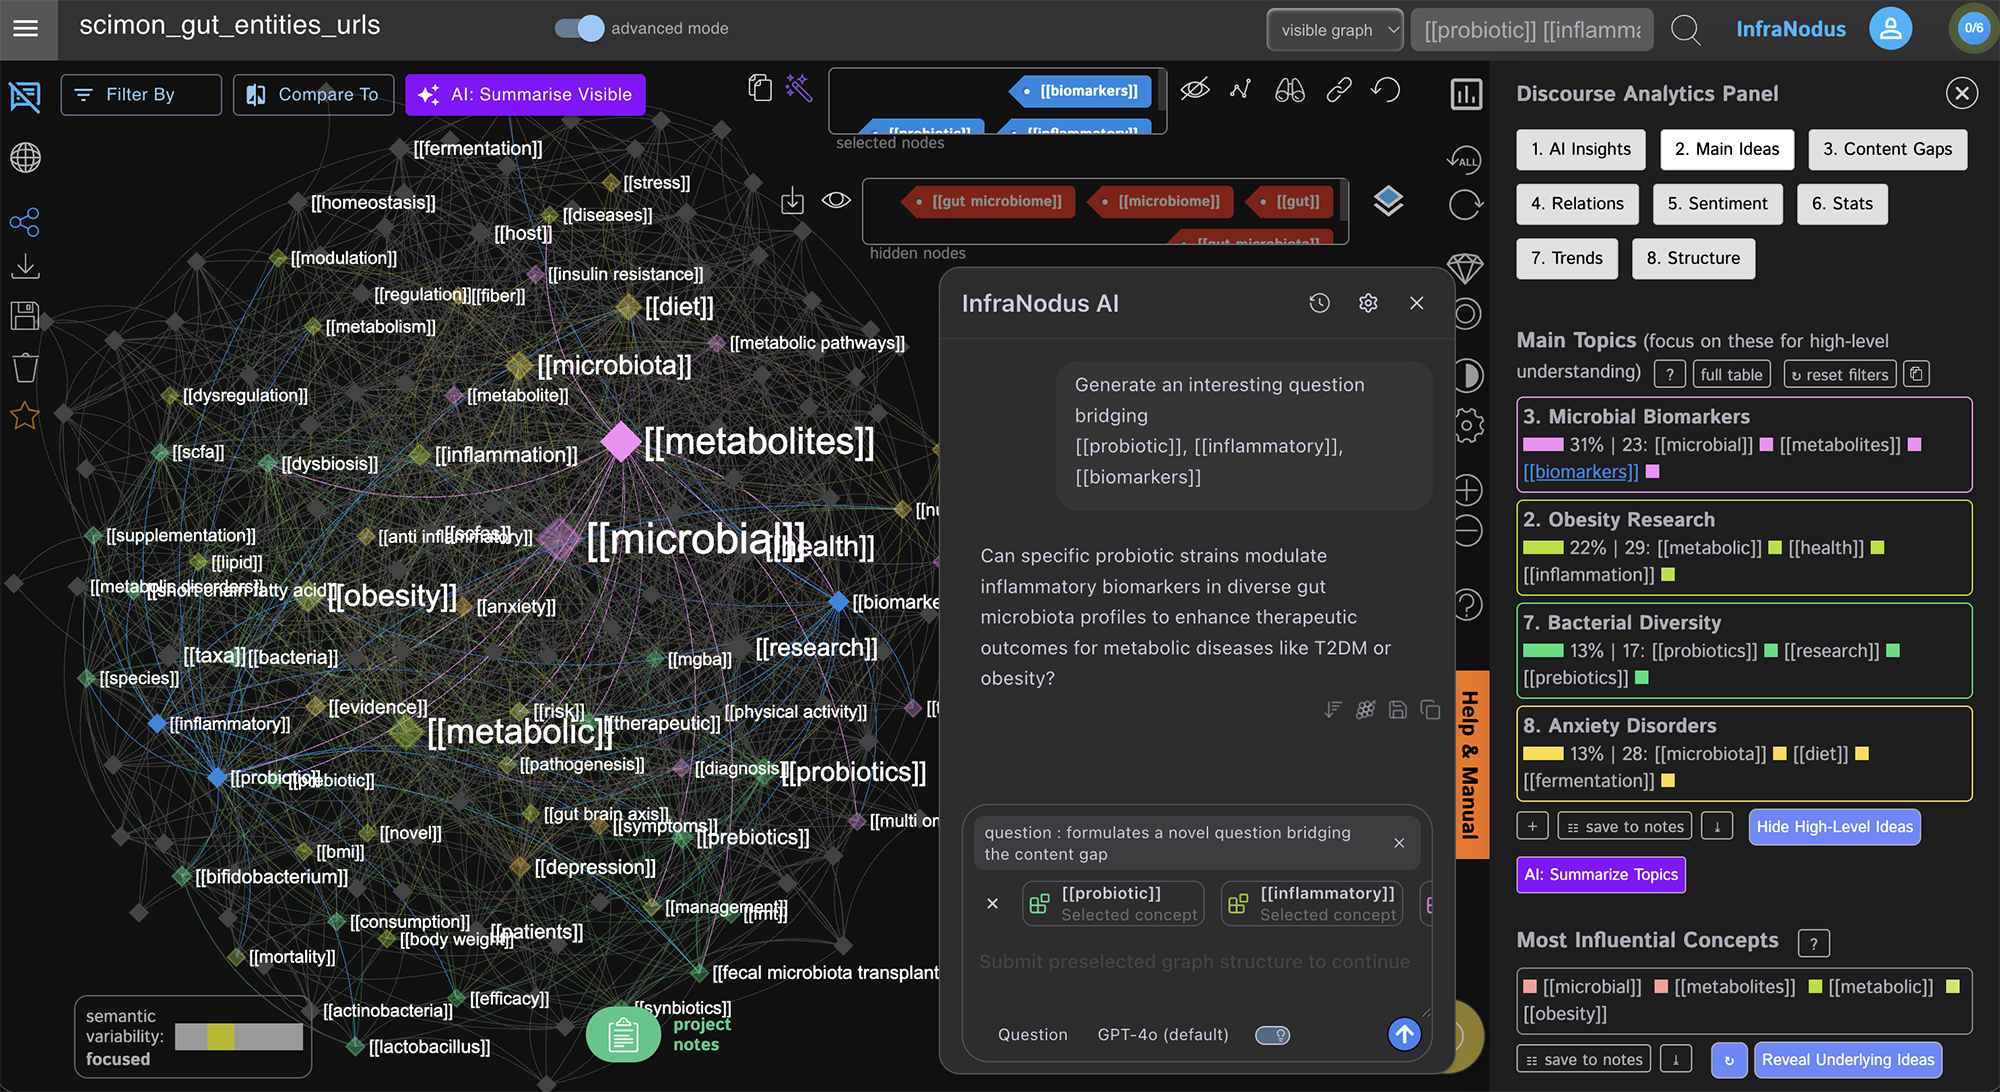Submit the AI prompt with blue arrow button
This screenshot has height=1092, width=2000.
1404,1034
